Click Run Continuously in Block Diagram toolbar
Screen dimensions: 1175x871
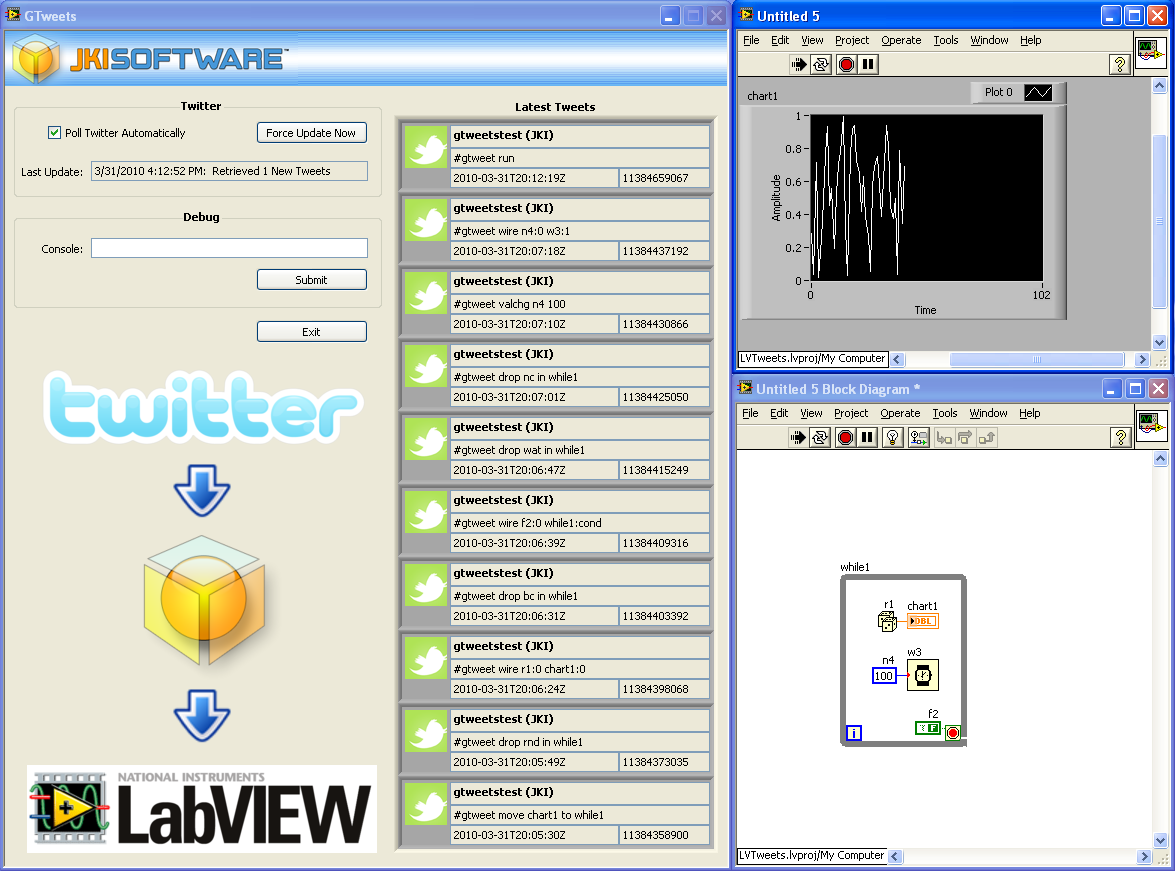tap(821, 438)
